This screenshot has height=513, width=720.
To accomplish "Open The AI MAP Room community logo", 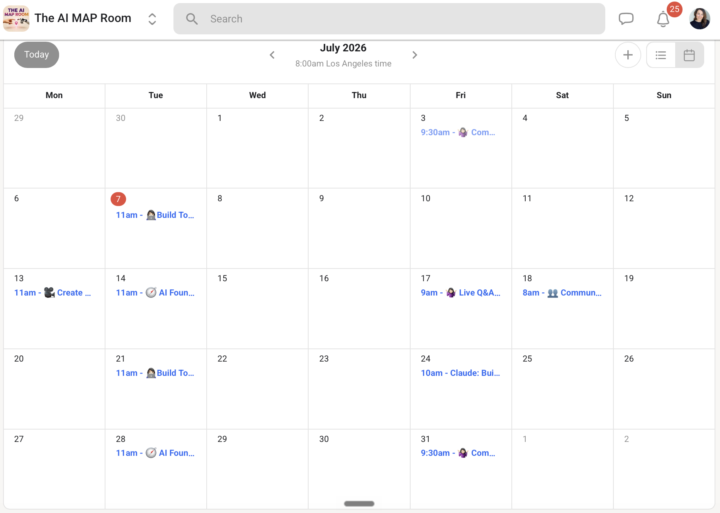I will [16, 18].
